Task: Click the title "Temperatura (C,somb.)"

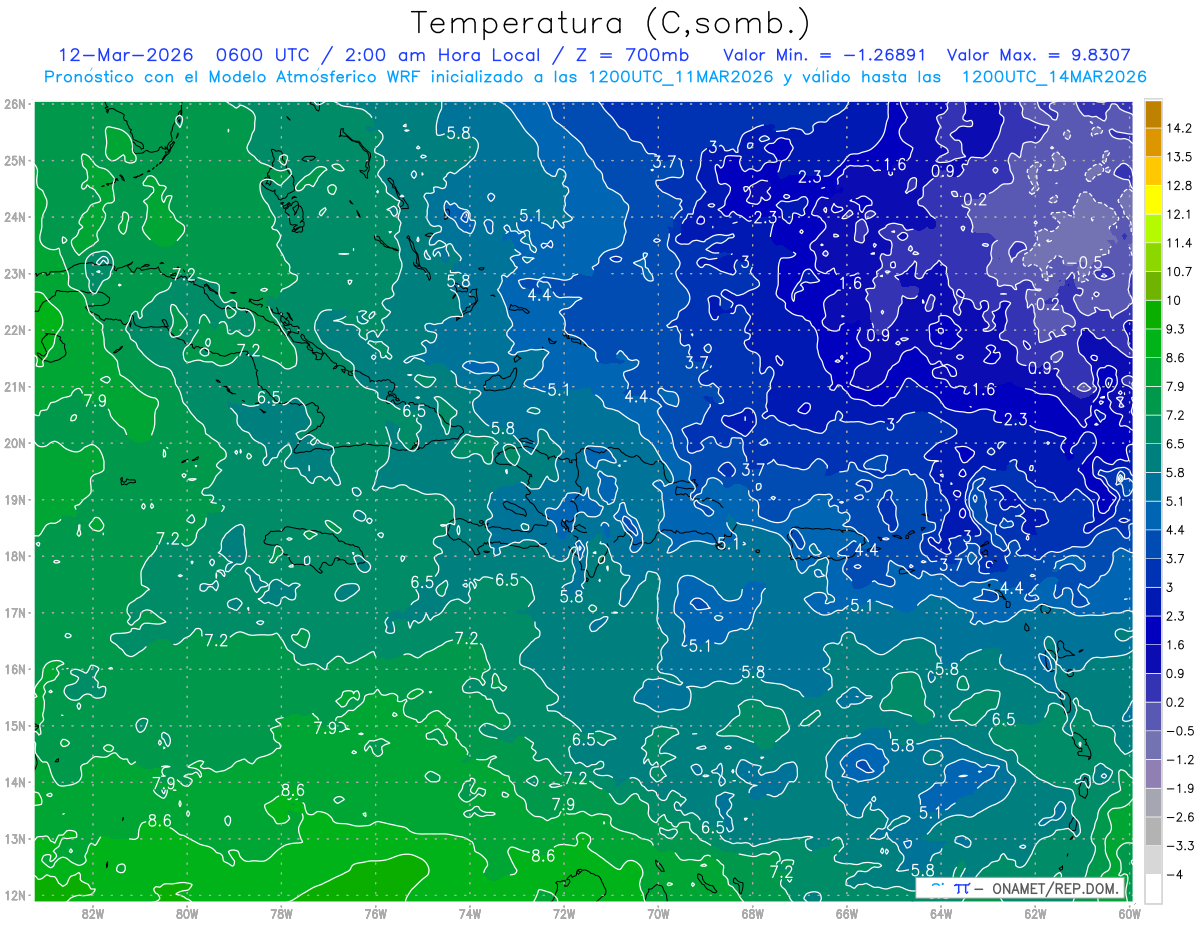Action: point(609,23)
